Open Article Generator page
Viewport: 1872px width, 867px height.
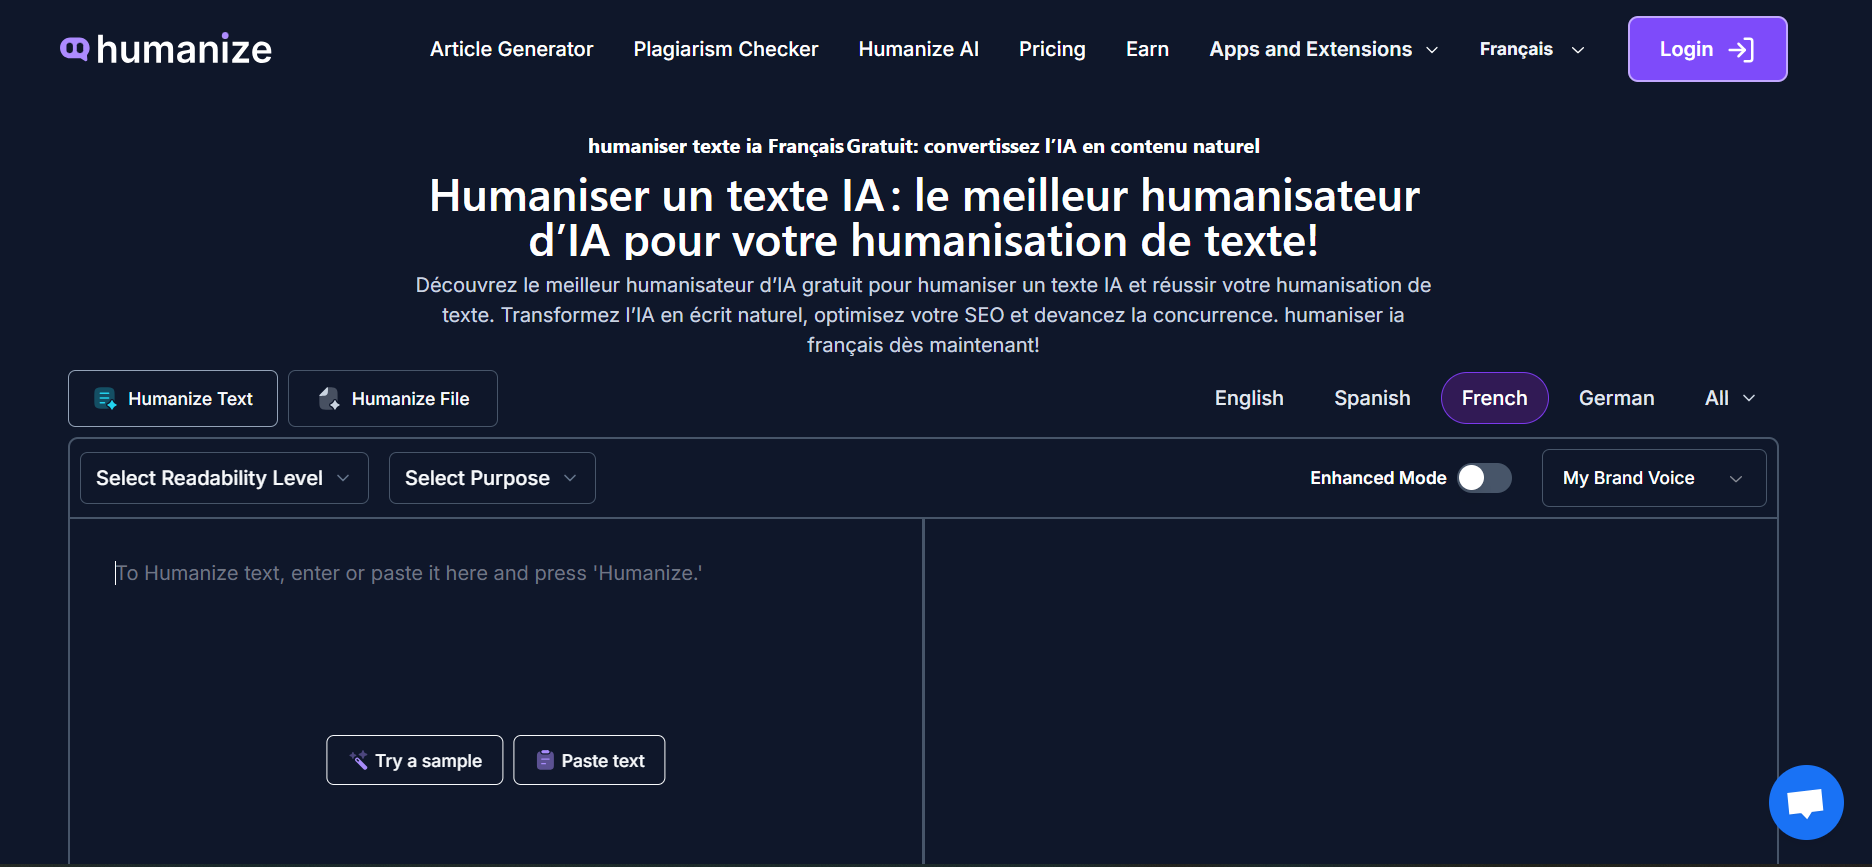[x=511, y=49]
